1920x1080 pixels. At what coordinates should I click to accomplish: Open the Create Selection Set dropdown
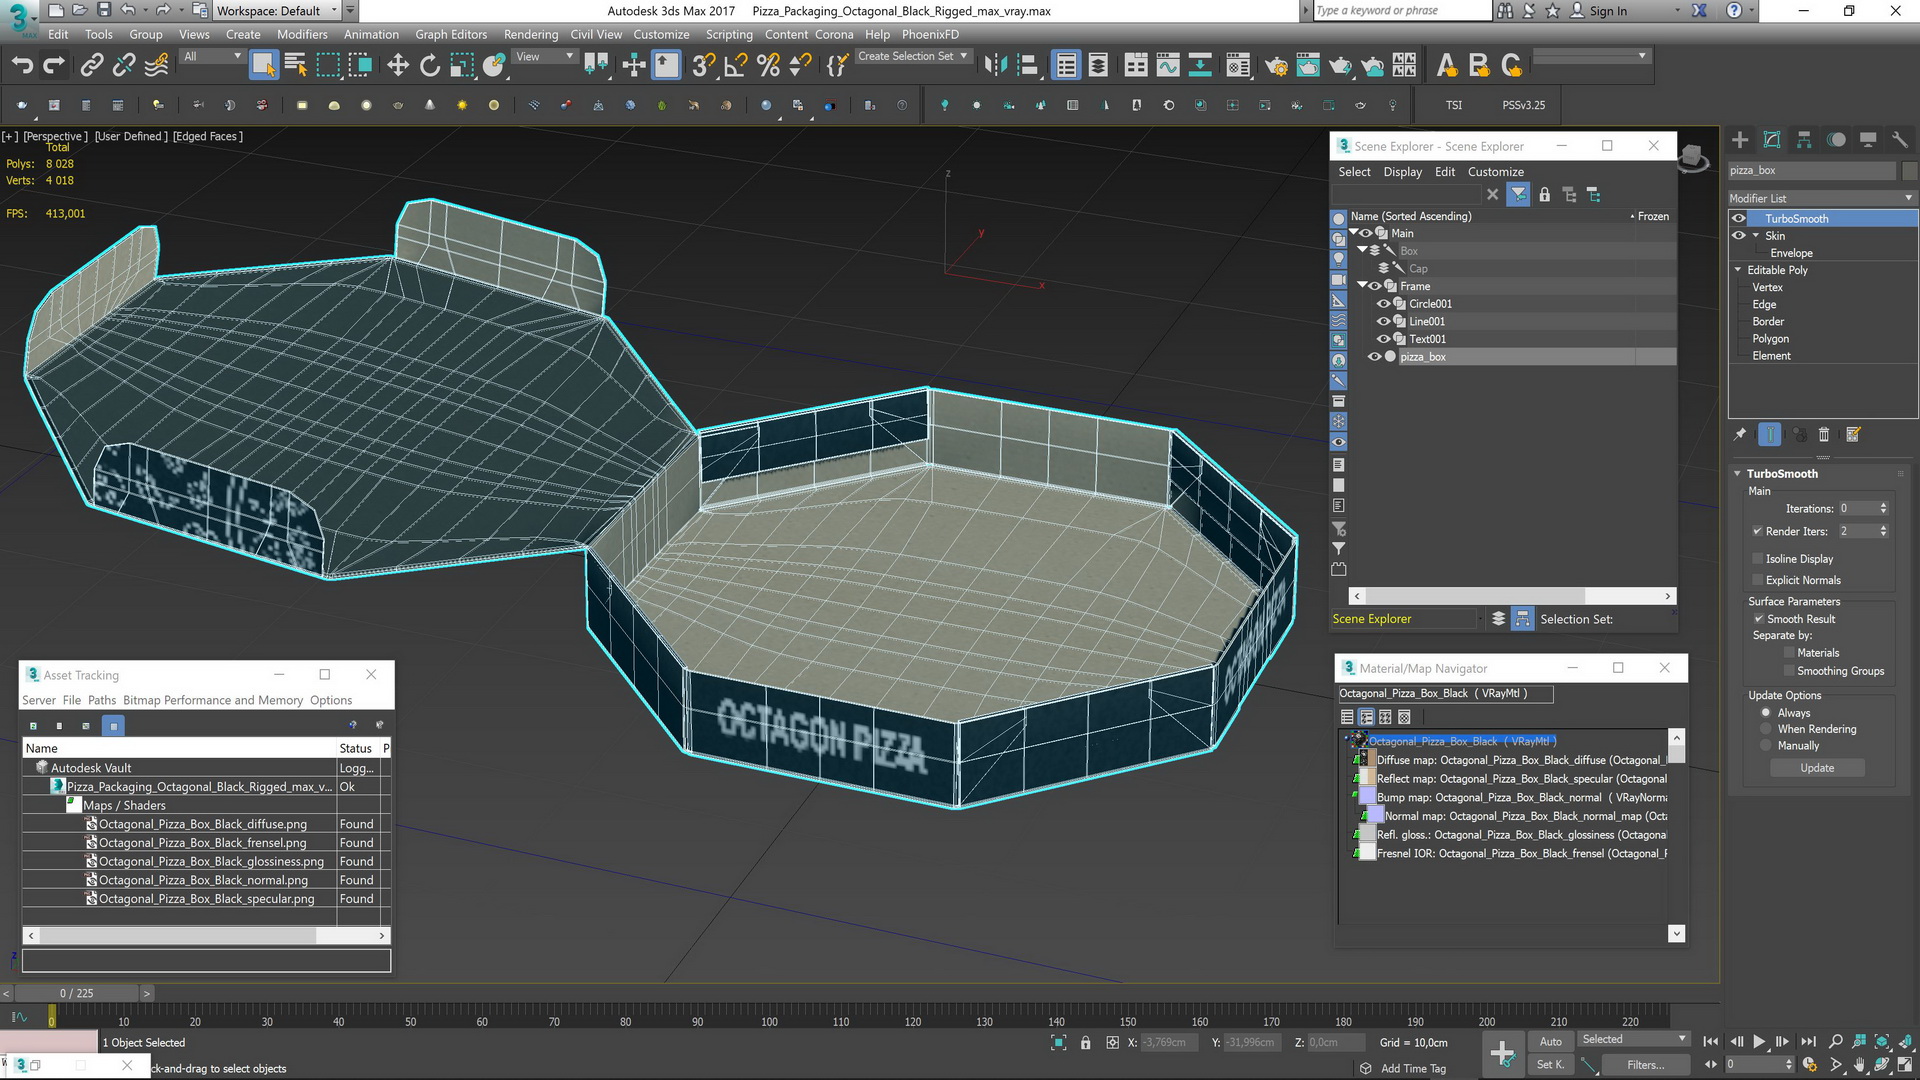click(913, 57)
